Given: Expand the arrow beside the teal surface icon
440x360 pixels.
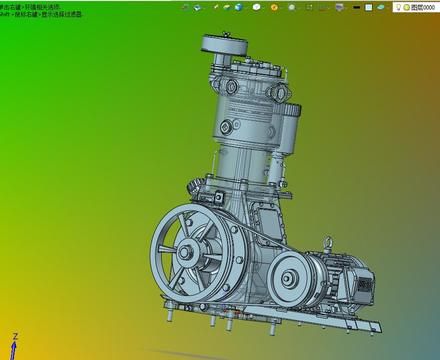Looking at the screenshot, I should click(x=387, y=8).
